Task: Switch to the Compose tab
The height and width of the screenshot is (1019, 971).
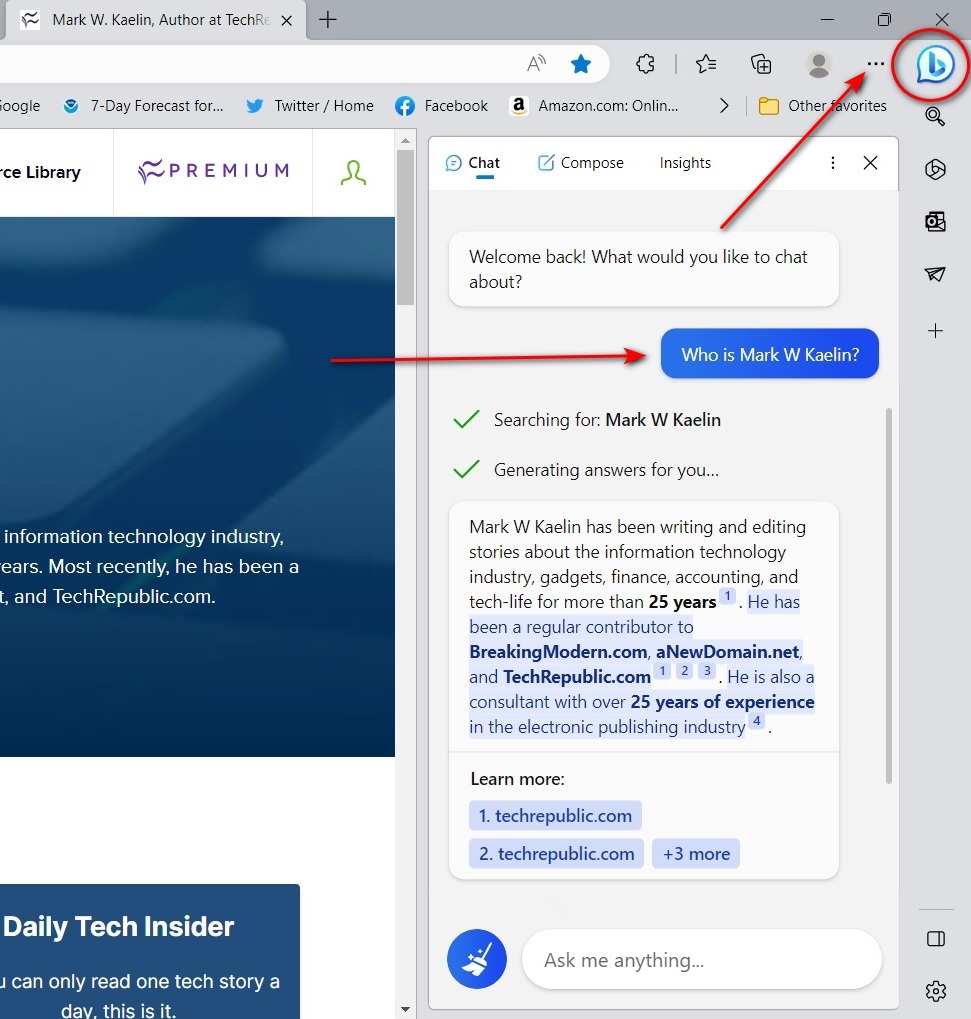Action: pyautogui.click(x=580, y=163)
